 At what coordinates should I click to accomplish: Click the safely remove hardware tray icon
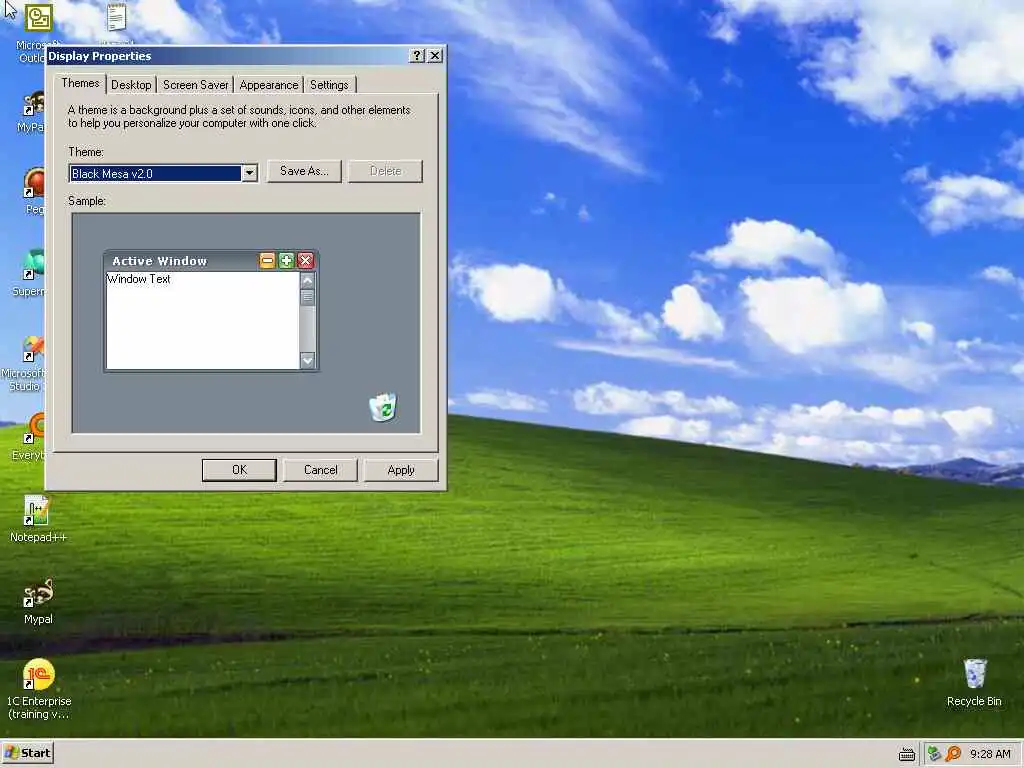coord(934,754)
